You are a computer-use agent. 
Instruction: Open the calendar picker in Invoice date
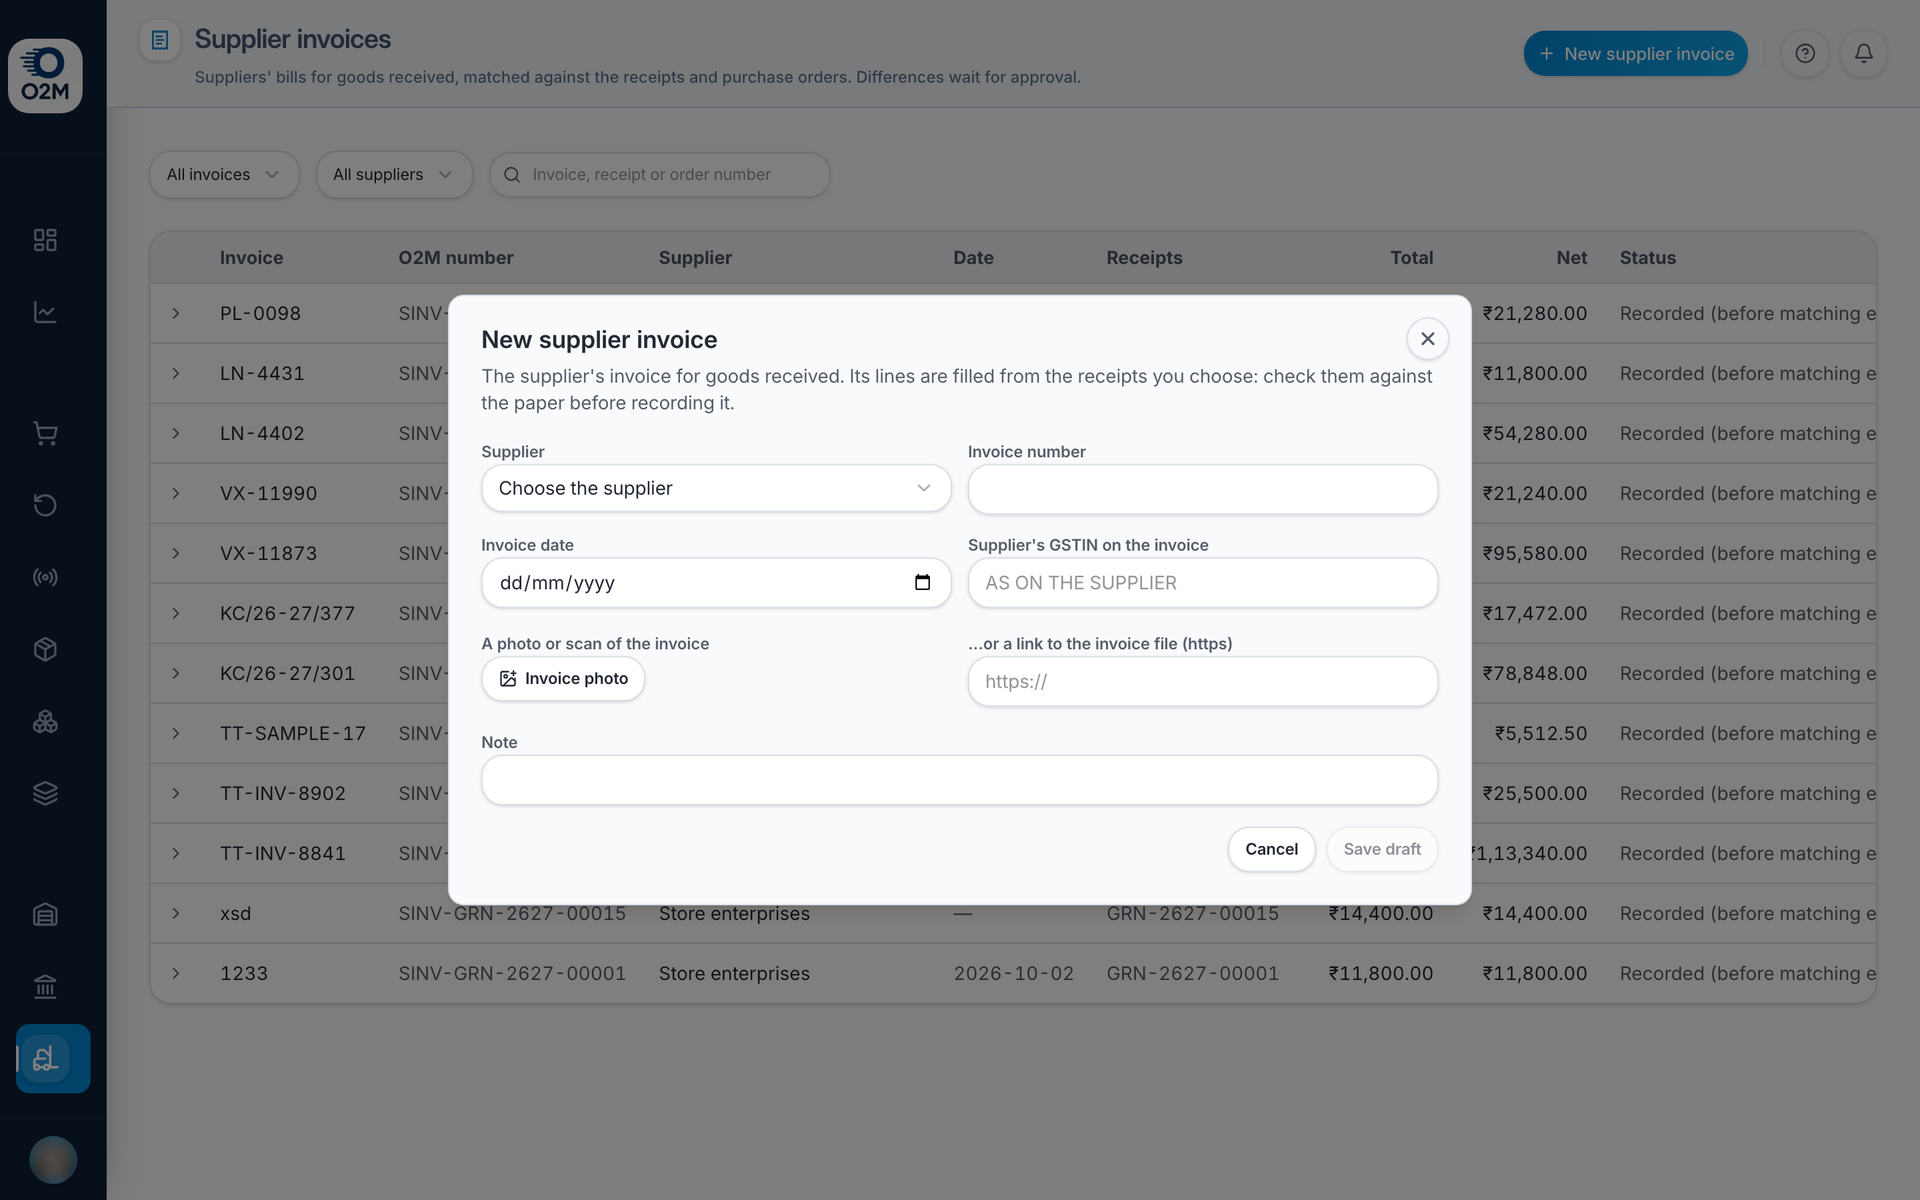922,583
